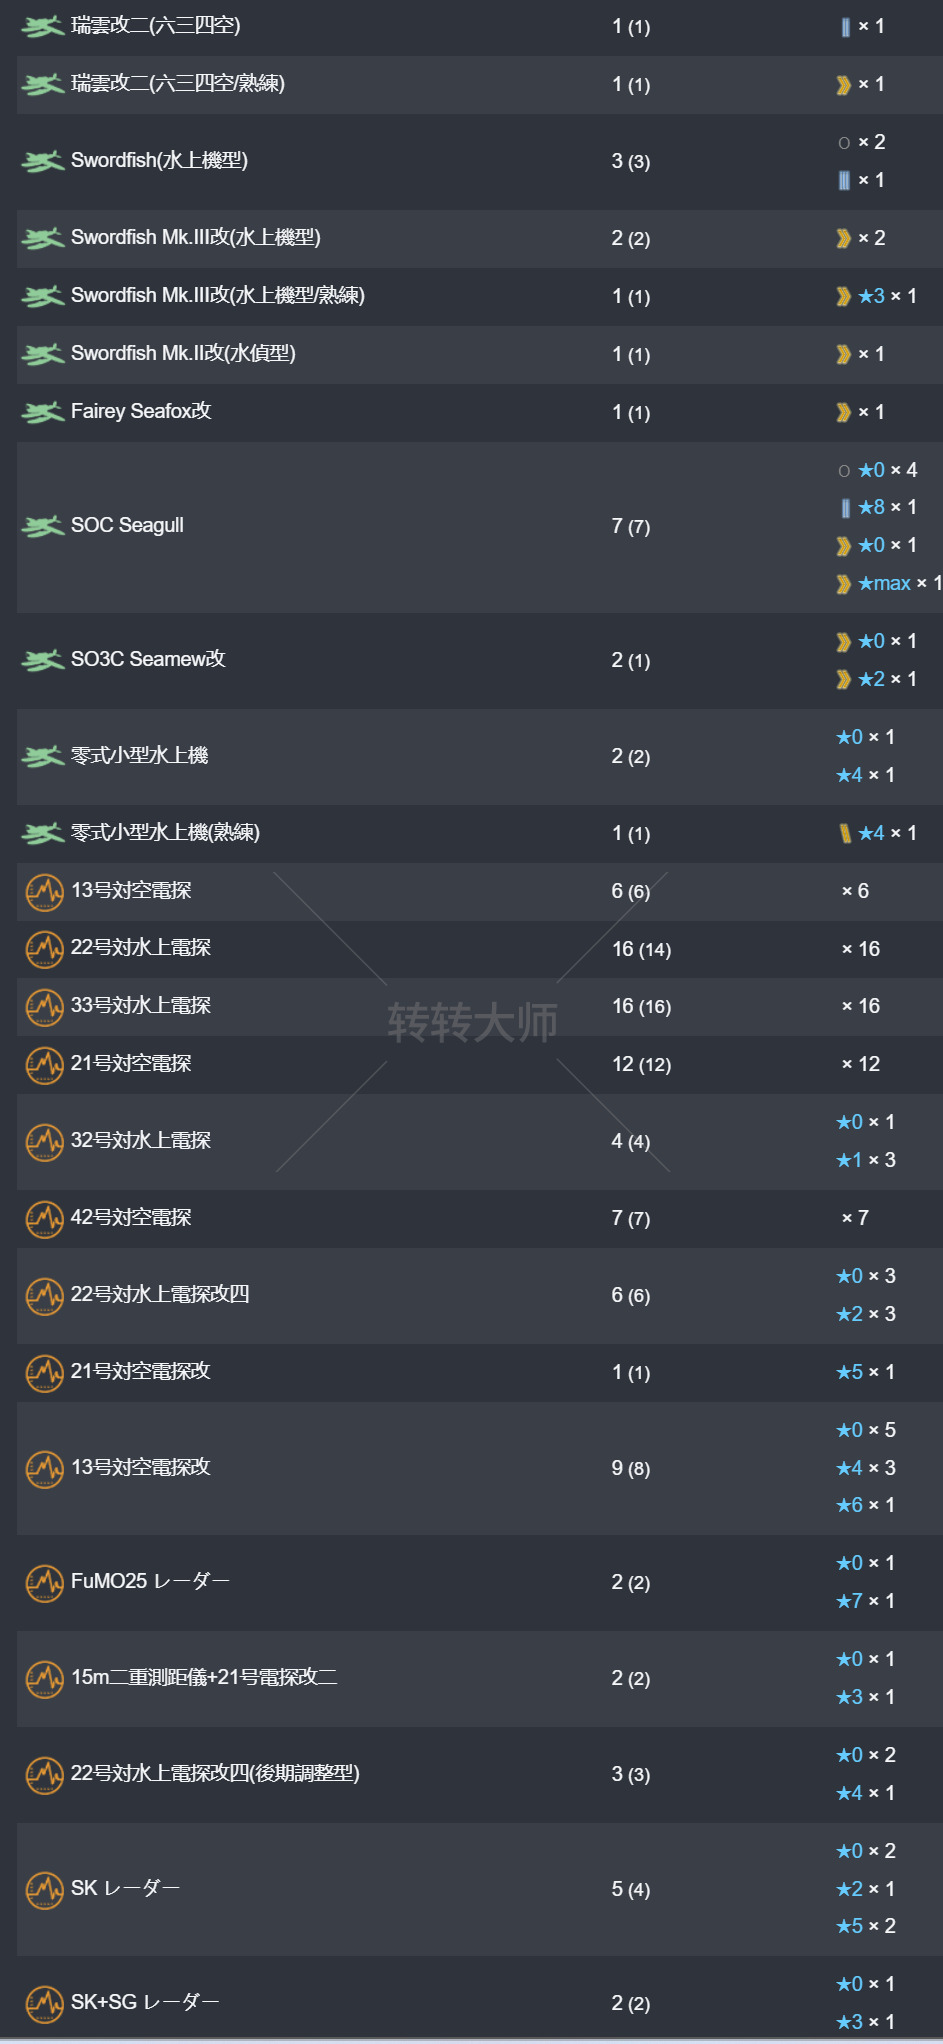Click the radar icon next to SK+SG レーダー
Image resolution: width=943 pixels, height=2044 pixels.
tap(44, 2003)
